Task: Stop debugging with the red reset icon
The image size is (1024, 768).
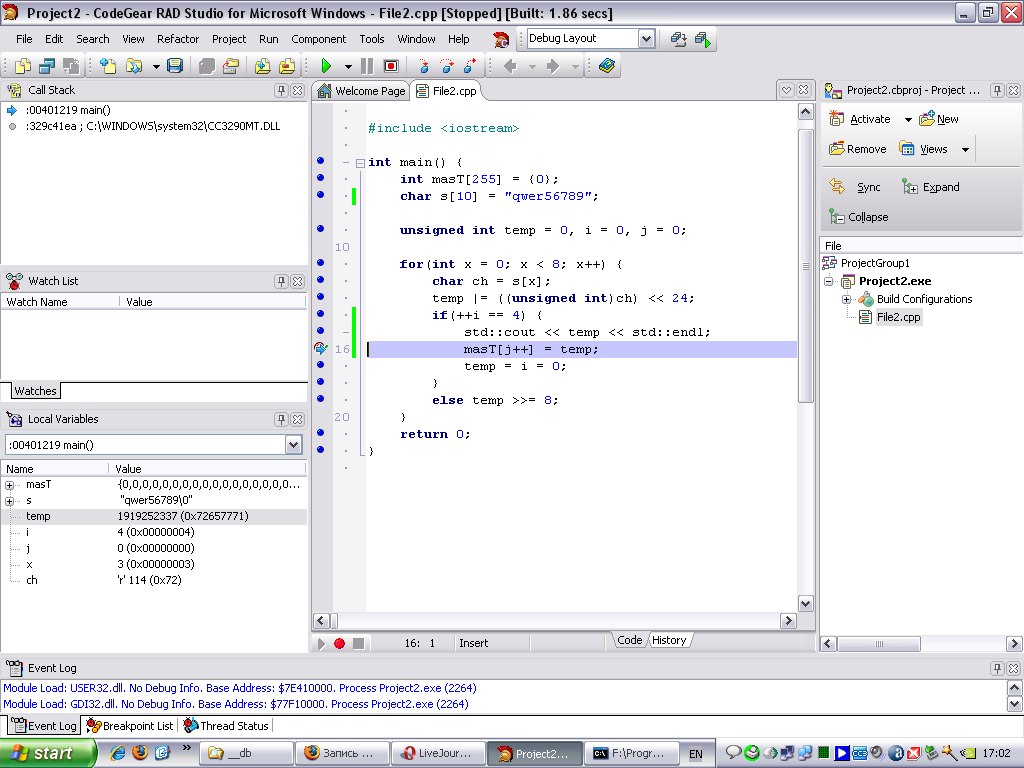Action: [x=391, y=66]
